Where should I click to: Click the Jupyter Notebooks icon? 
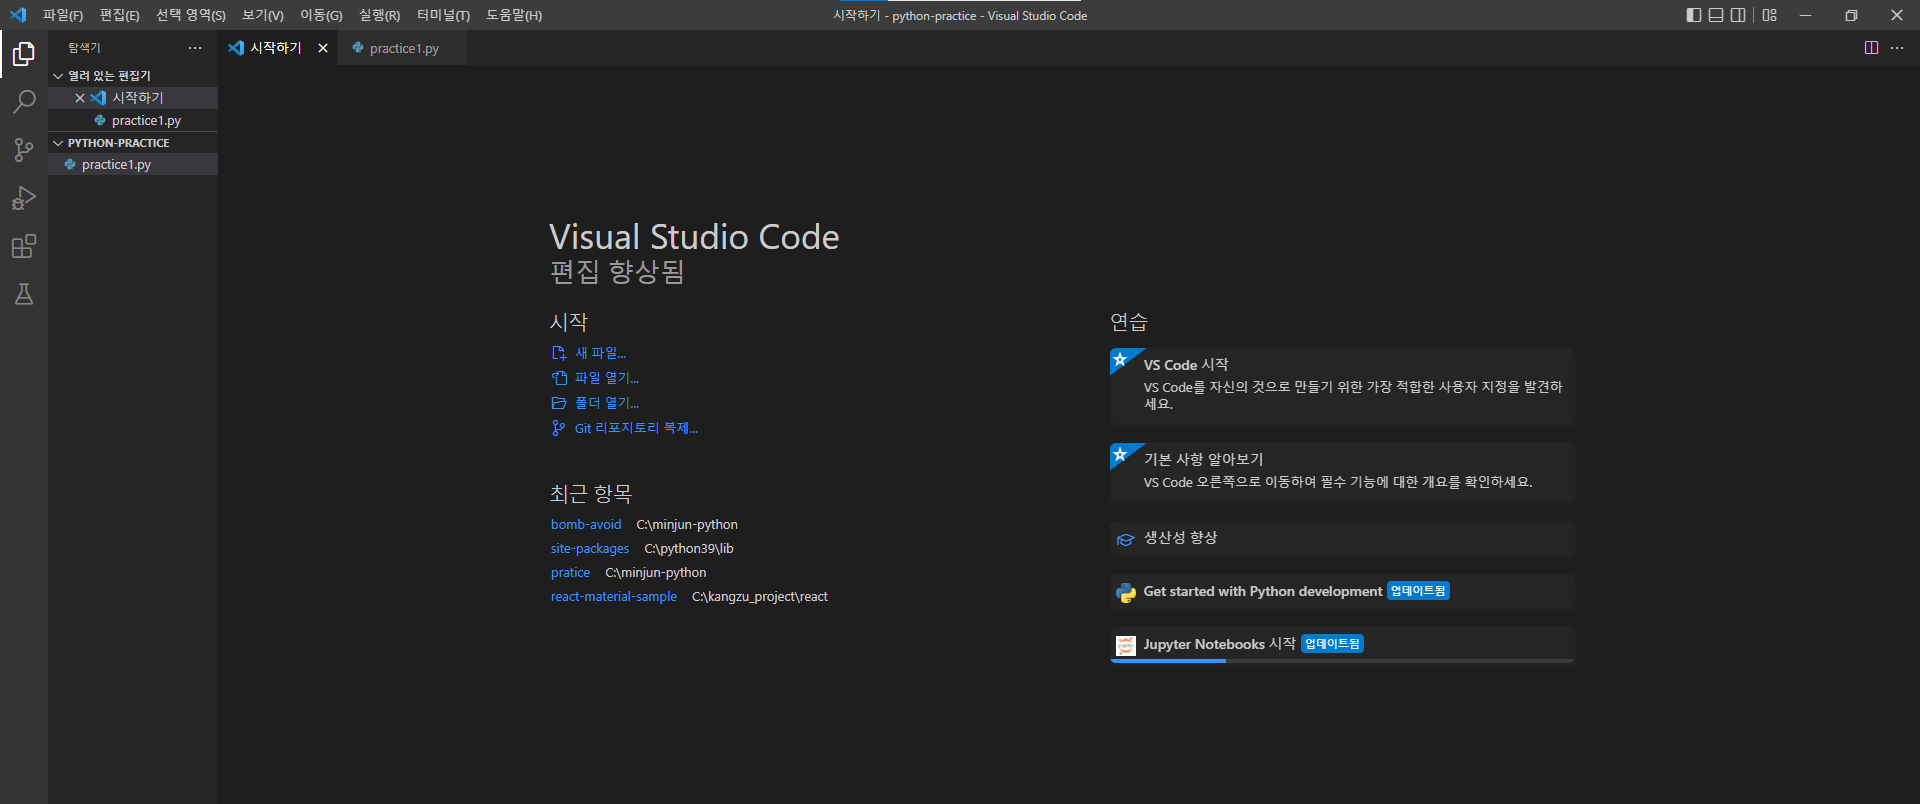point(1126,645)
